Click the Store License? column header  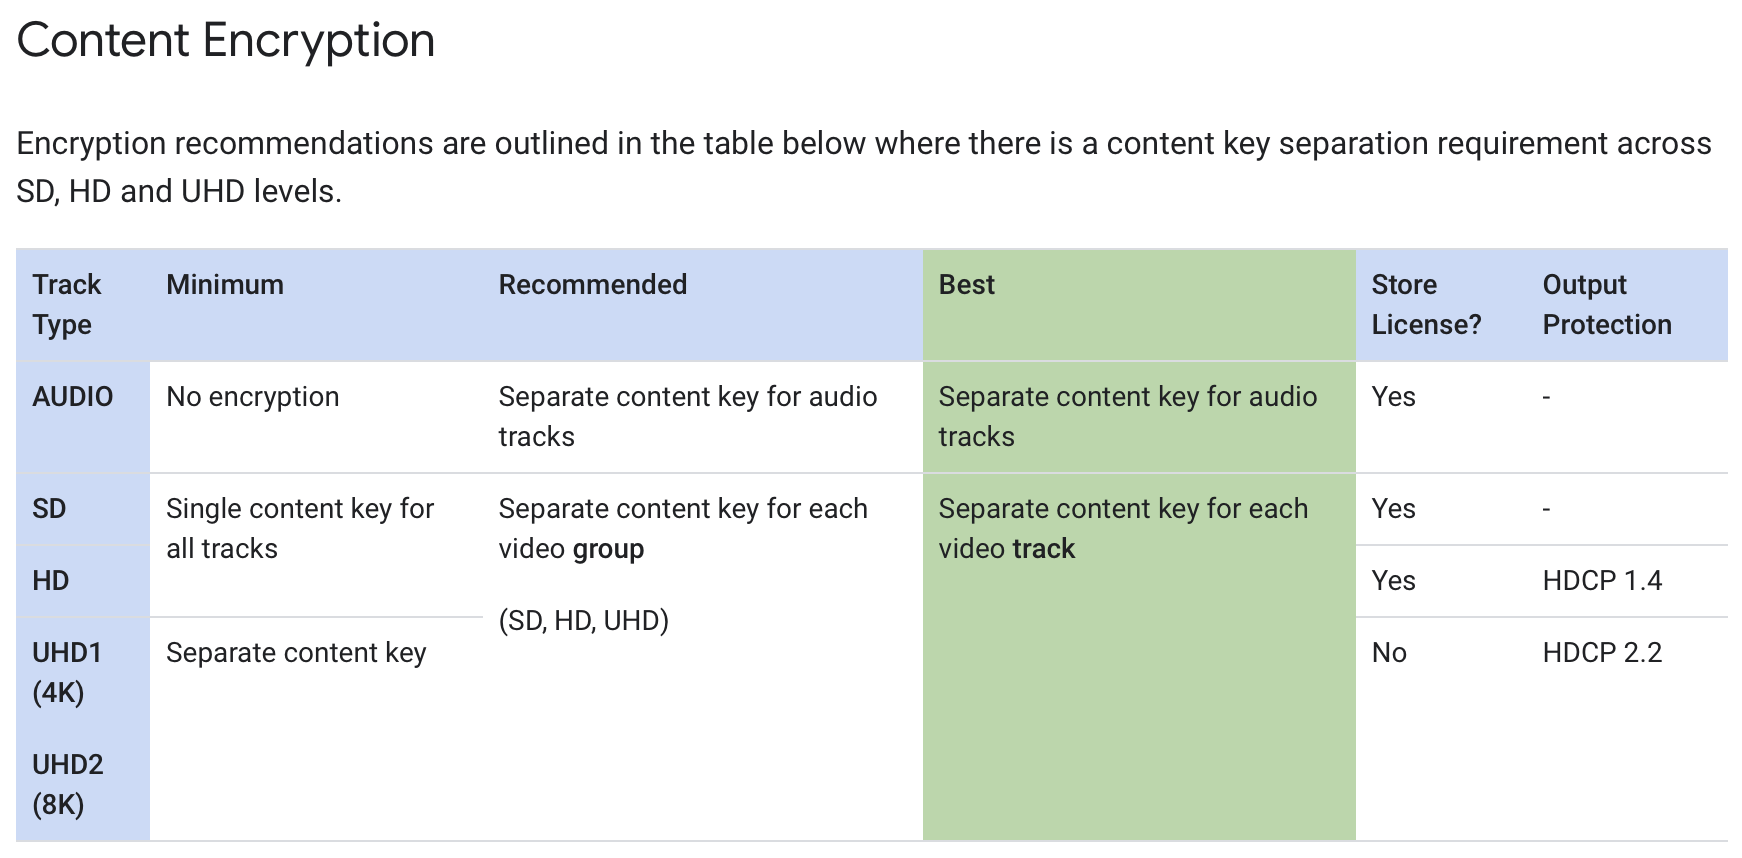(x=1426, y=304)
